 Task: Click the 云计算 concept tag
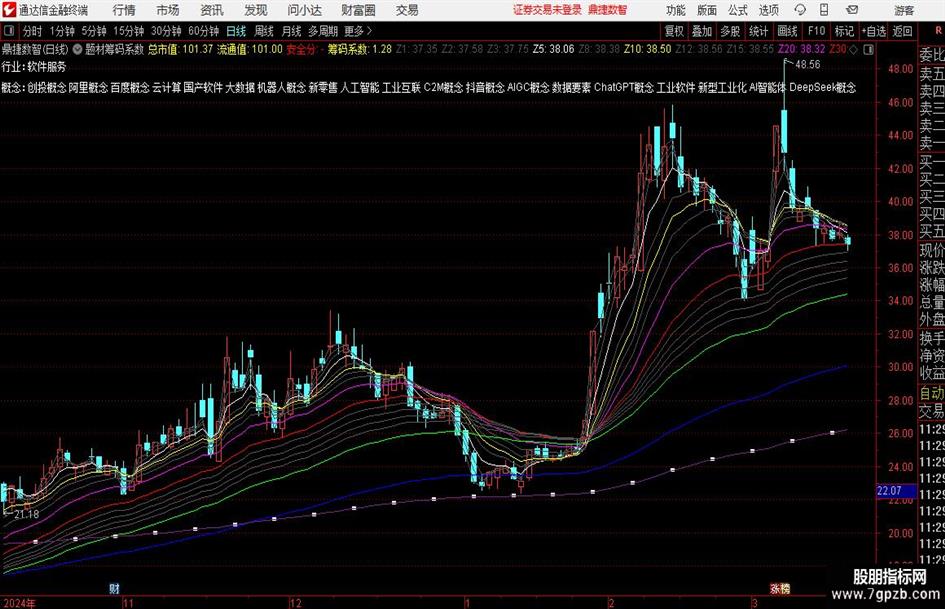tap(166, 87)
